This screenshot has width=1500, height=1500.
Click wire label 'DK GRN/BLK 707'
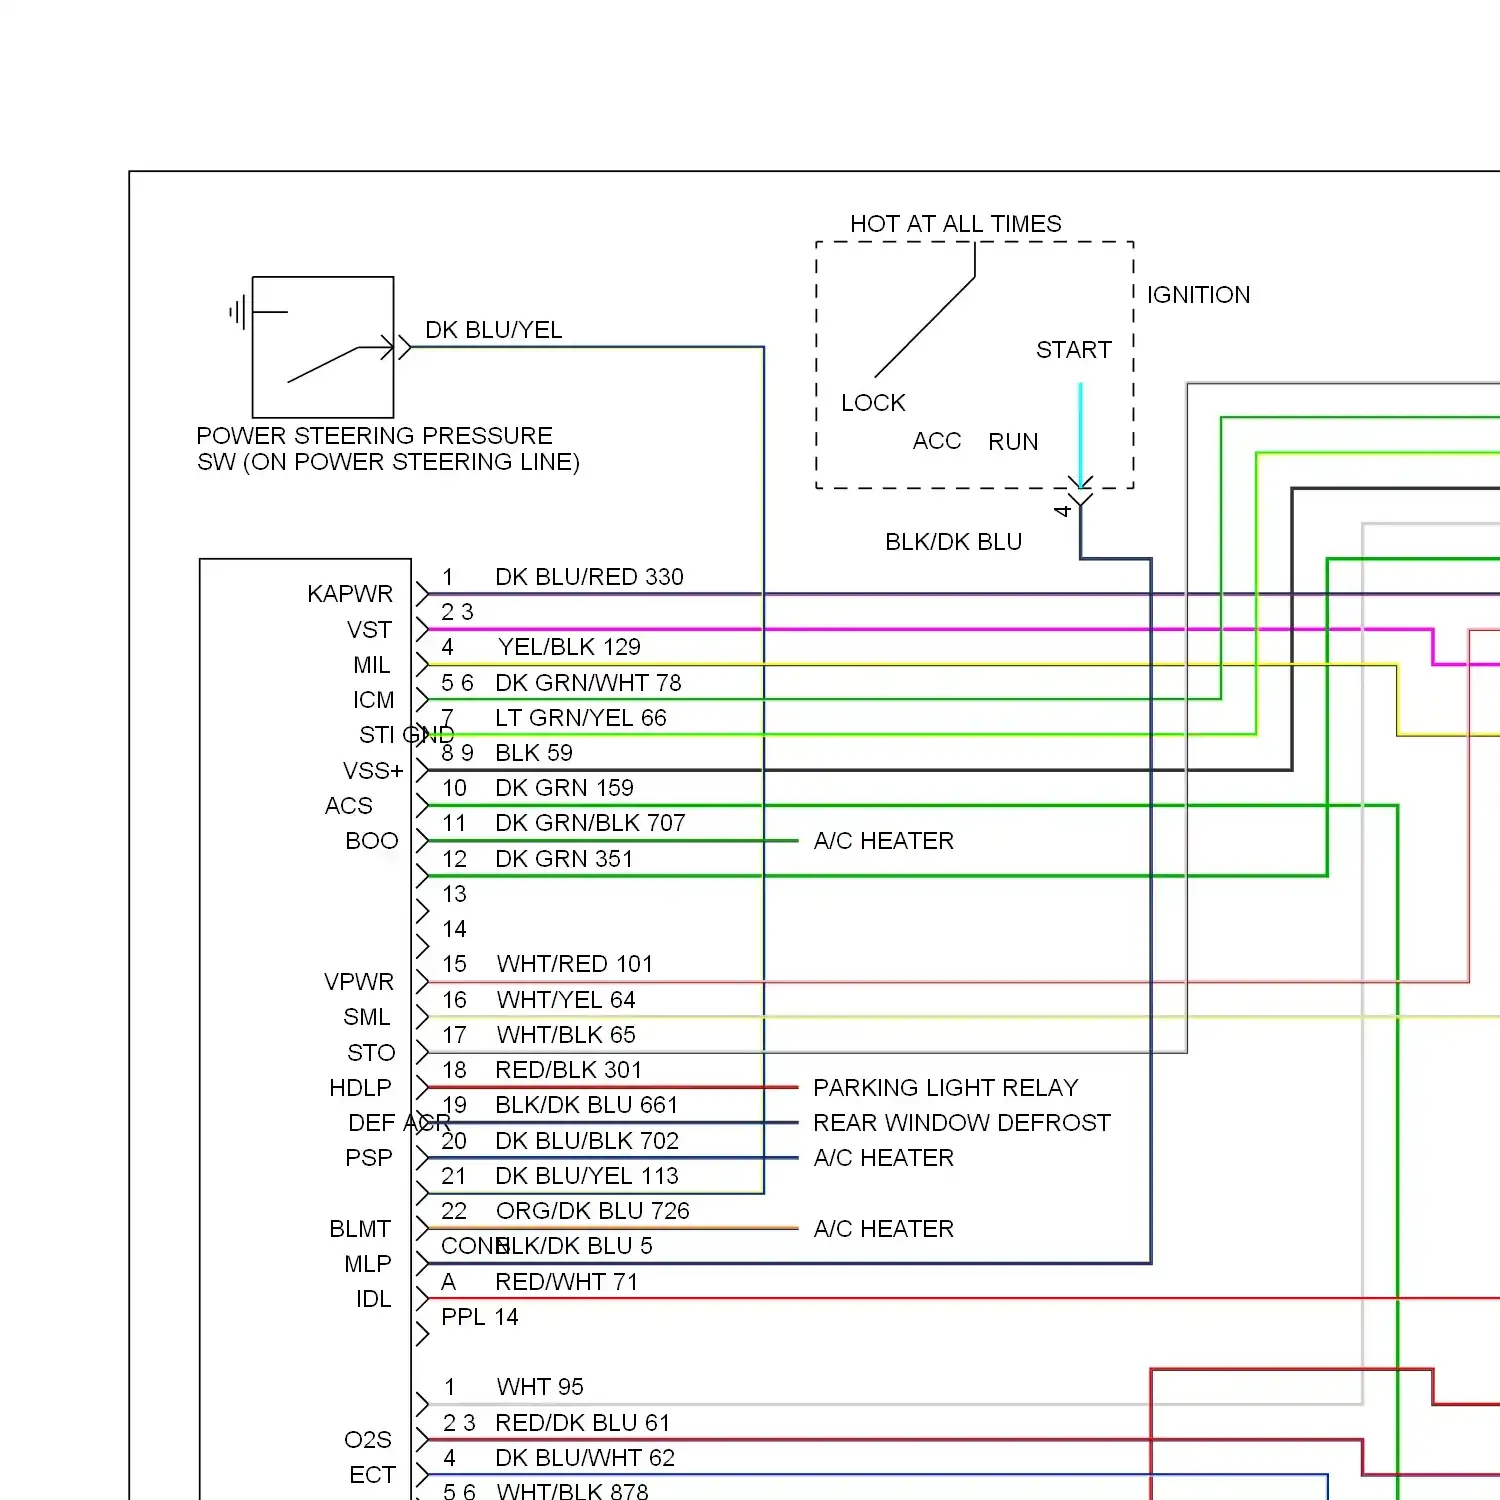pos(590,823)
